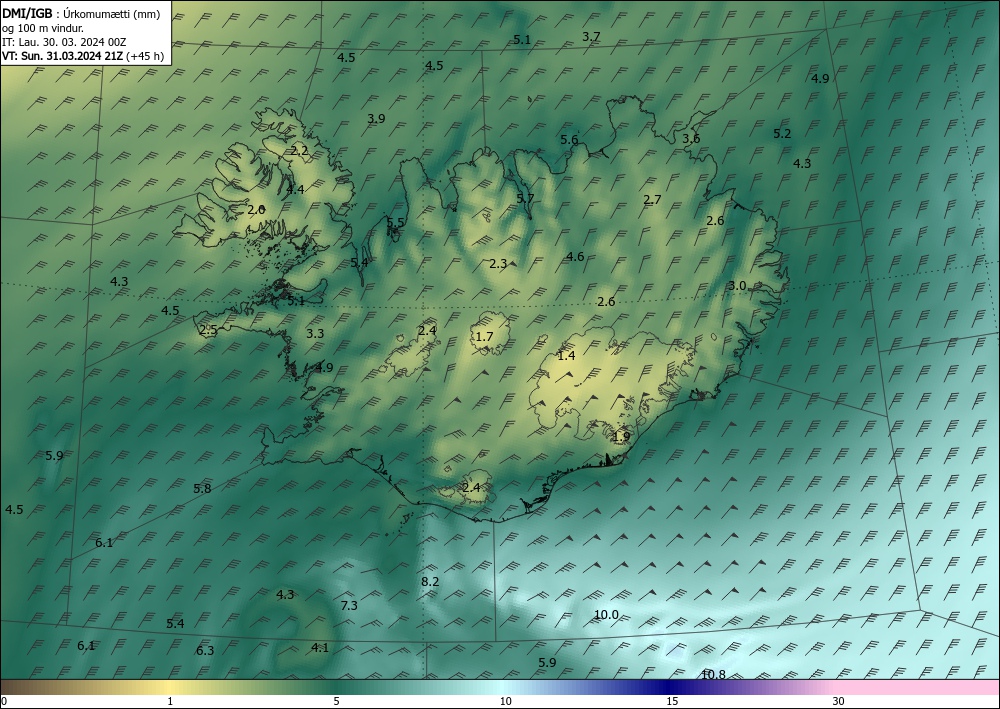Select the 1.7 value inside the glacier outline
Screen dimensions: 1000x709
(x=485, y=336)
